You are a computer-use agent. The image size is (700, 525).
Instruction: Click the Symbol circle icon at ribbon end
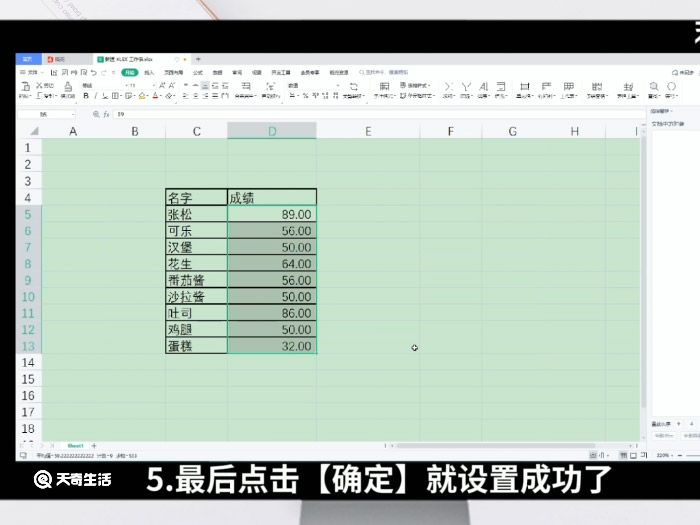point(671,86)
